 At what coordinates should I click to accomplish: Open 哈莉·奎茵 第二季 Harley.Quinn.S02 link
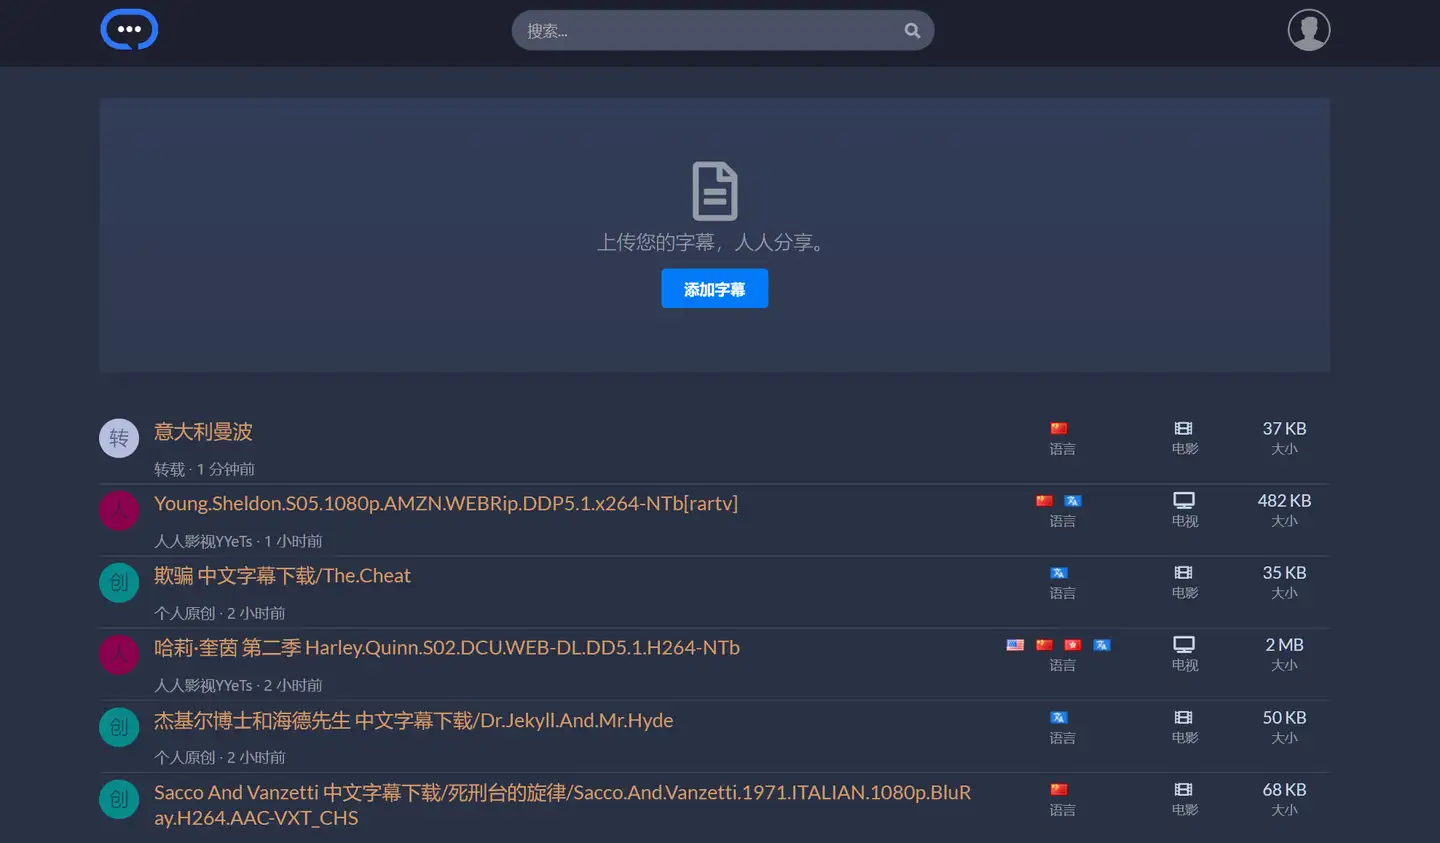(x=447, y=648)
